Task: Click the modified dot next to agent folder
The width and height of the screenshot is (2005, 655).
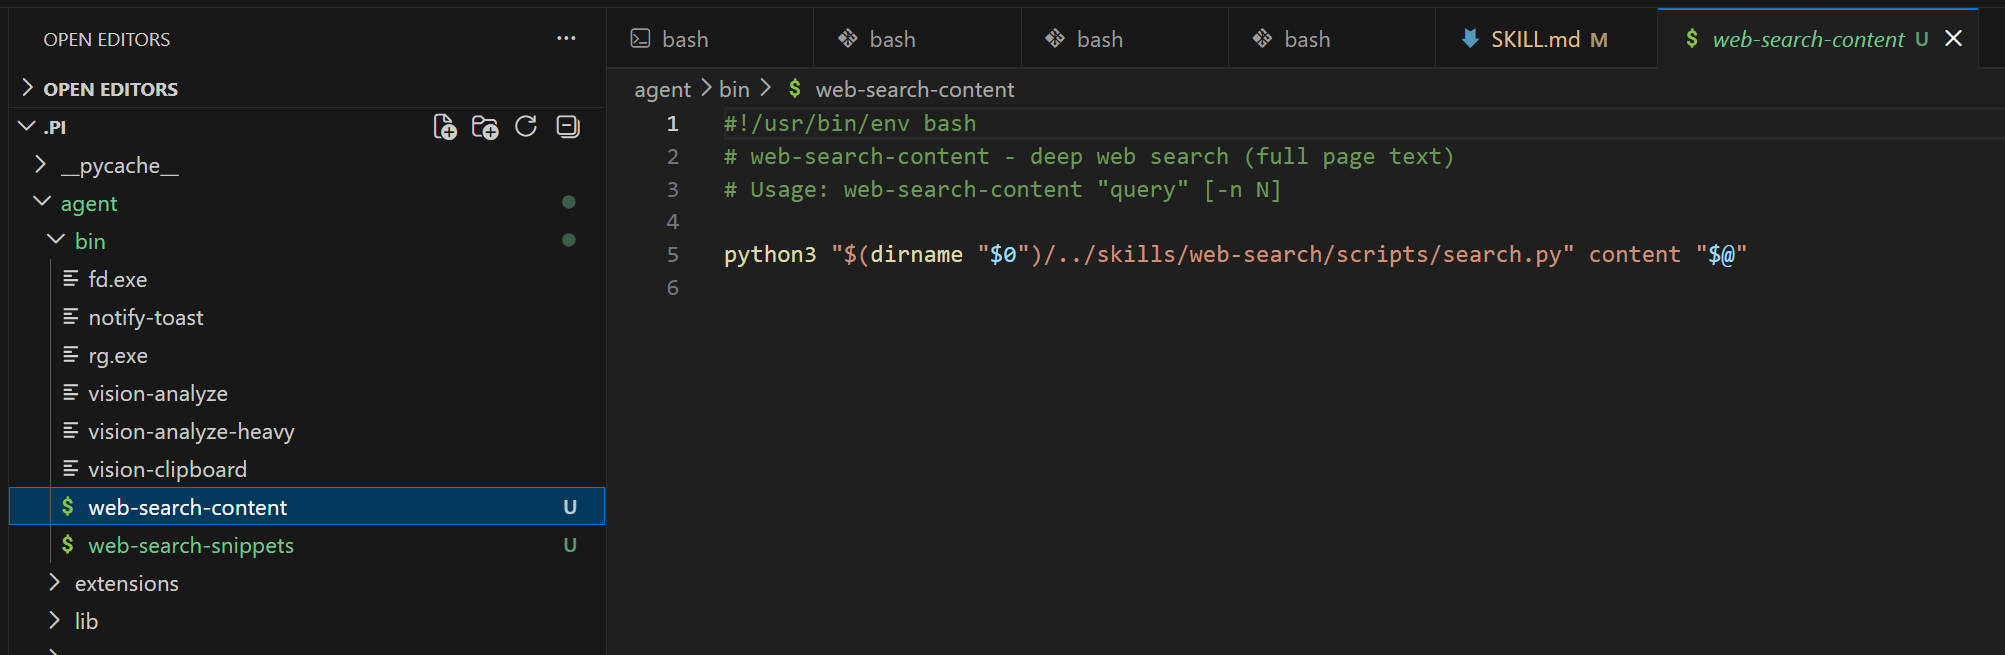Action: point(569,202)
